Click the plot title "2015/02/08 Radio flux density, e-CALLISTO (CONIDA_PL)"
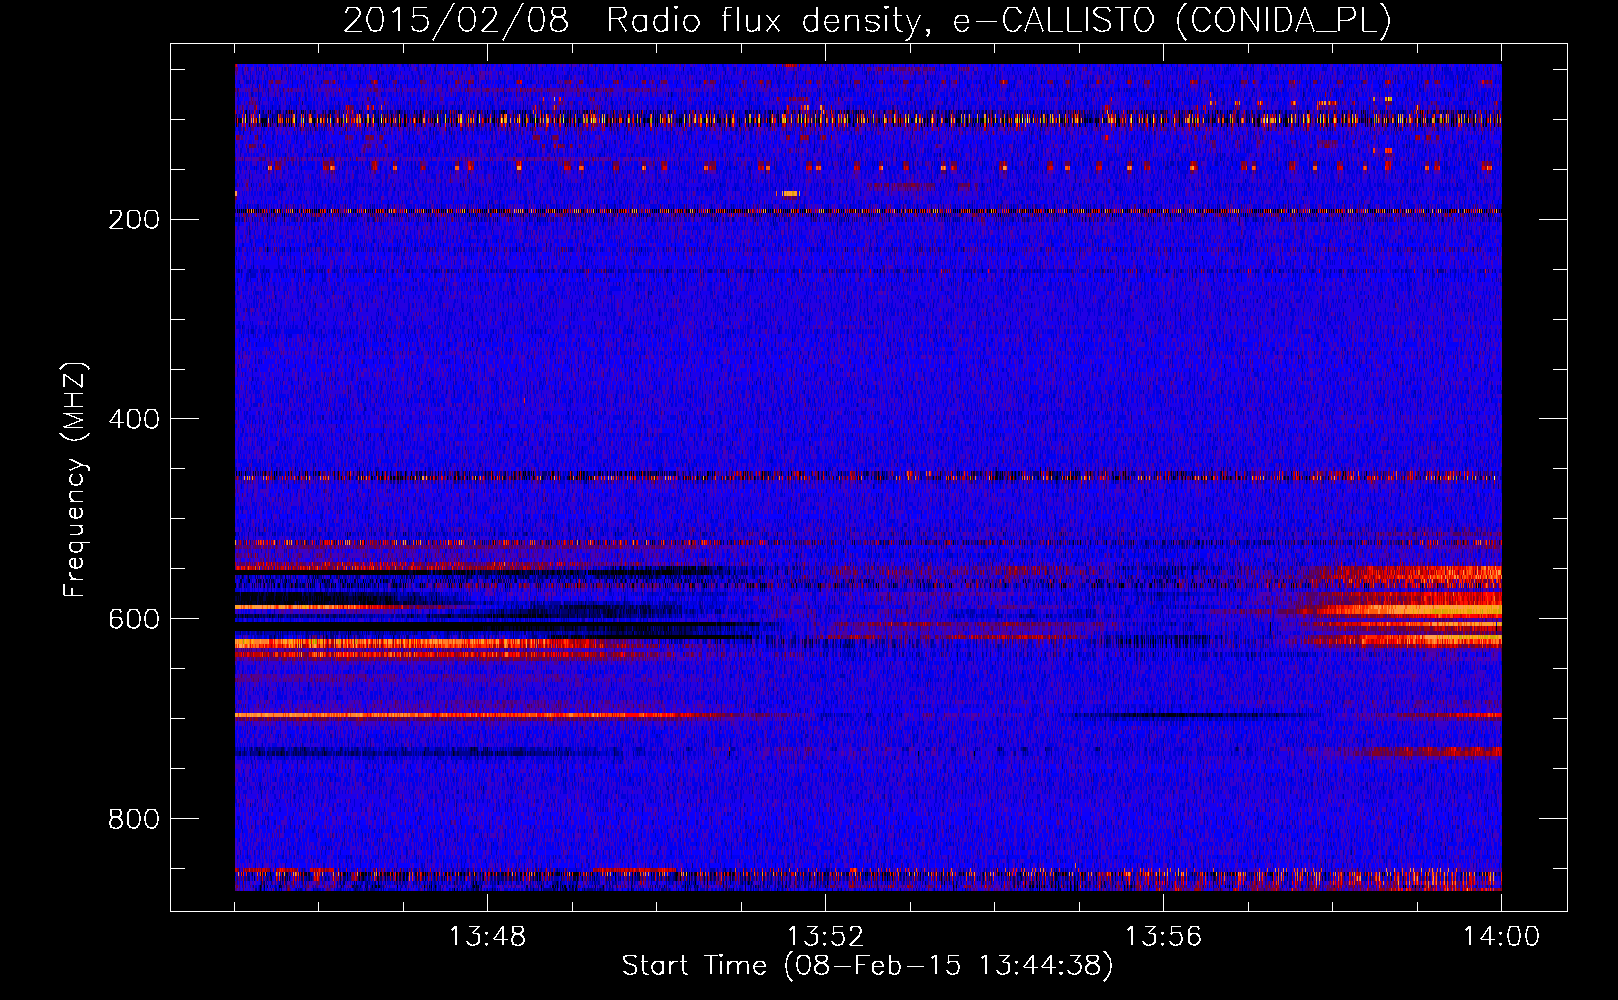 click(867, 20)
